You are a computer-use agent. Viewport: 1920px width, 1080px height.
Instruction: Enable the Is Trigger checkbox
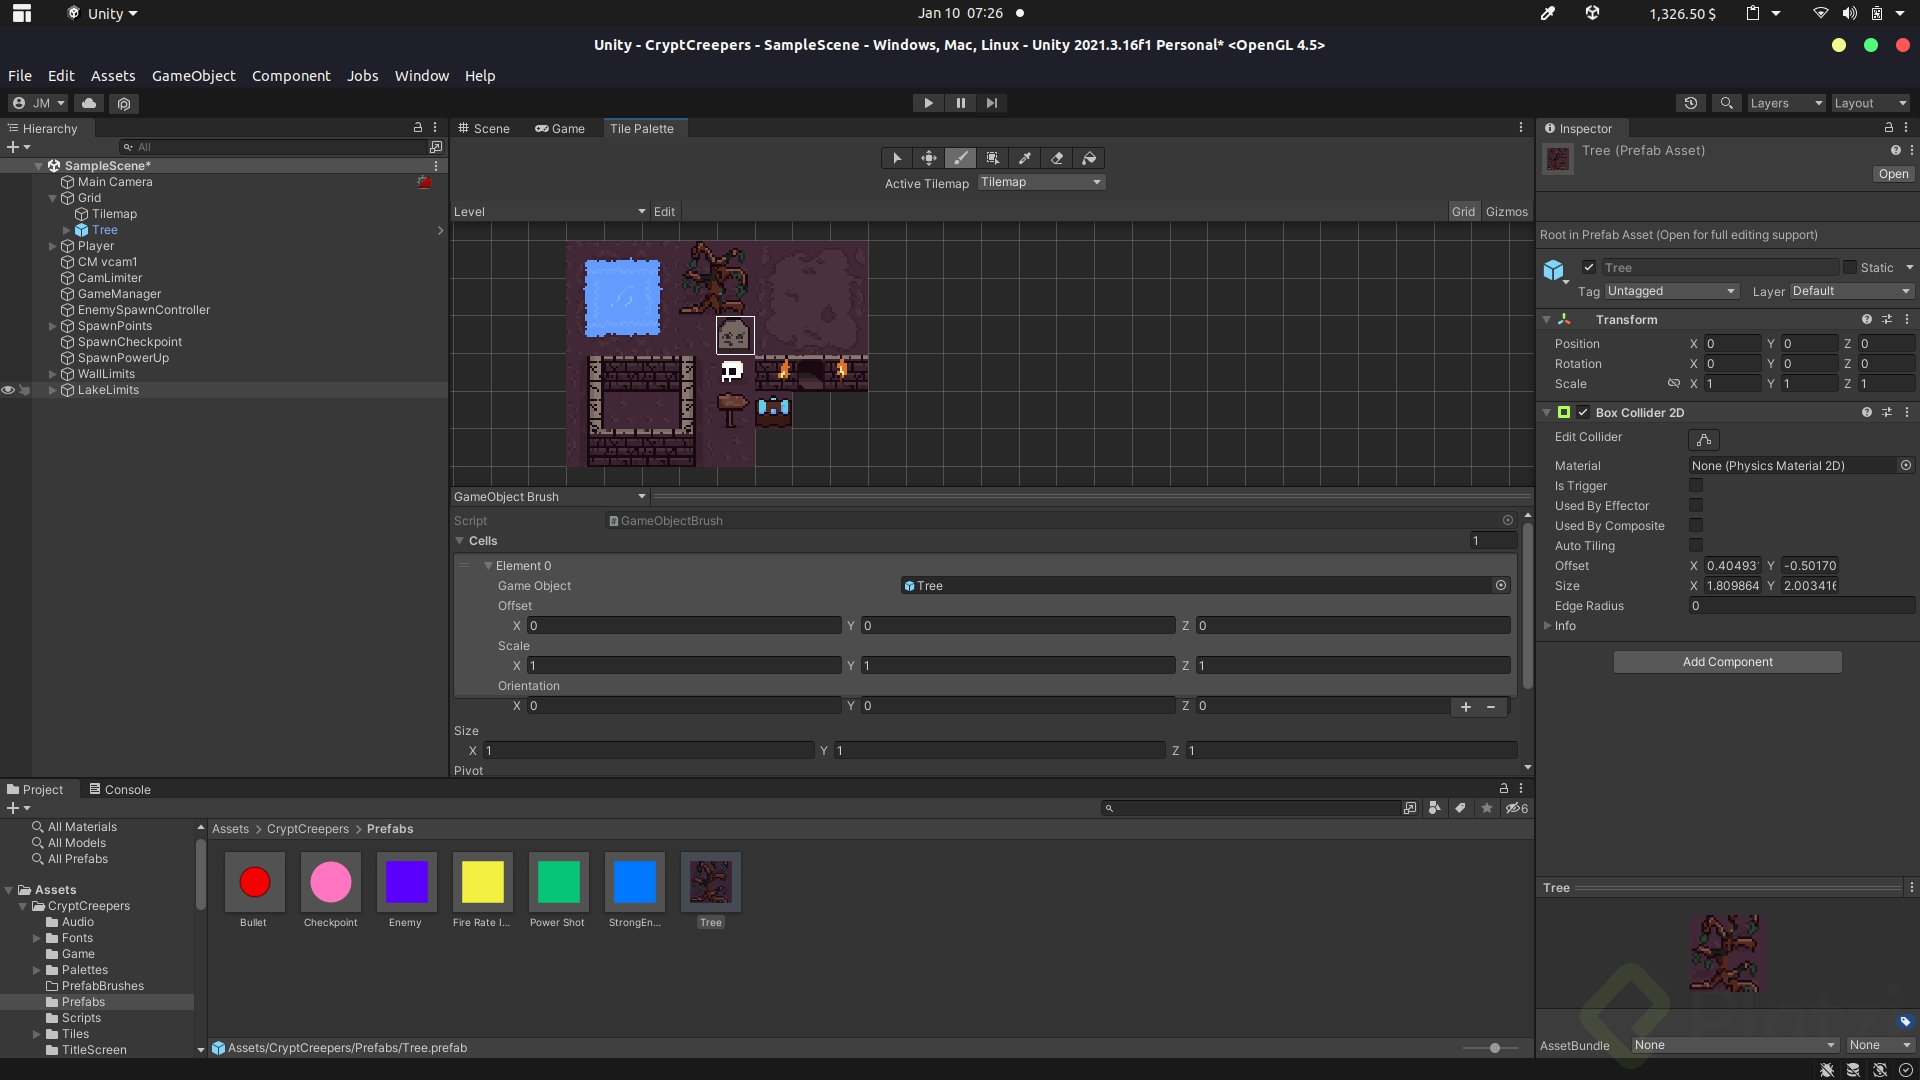[x=1696, y=485]
